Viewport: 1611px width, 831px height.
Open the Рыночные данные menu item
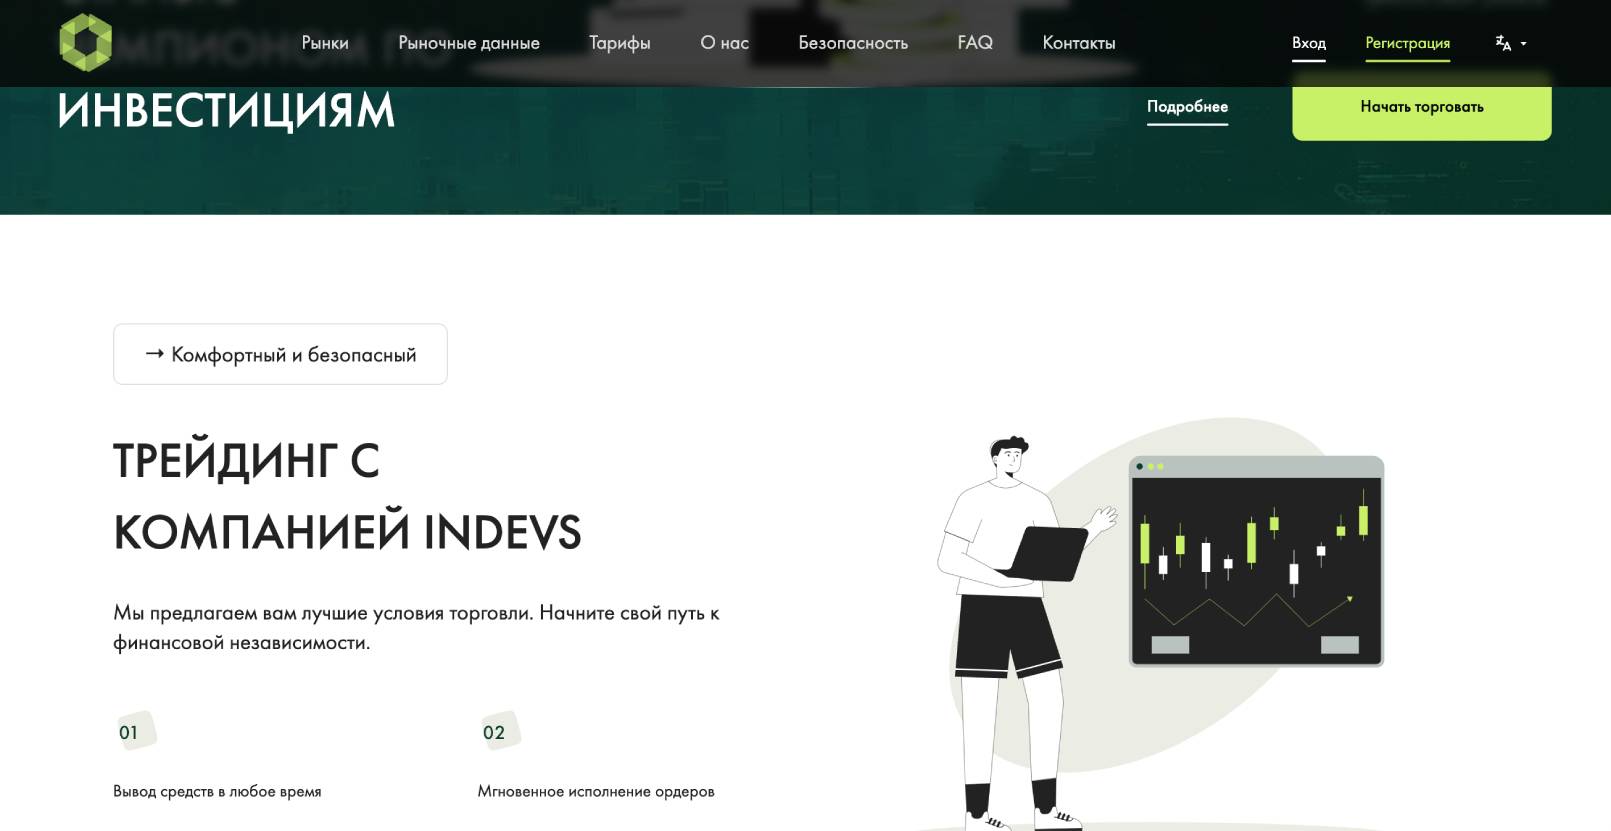(469, 43)
